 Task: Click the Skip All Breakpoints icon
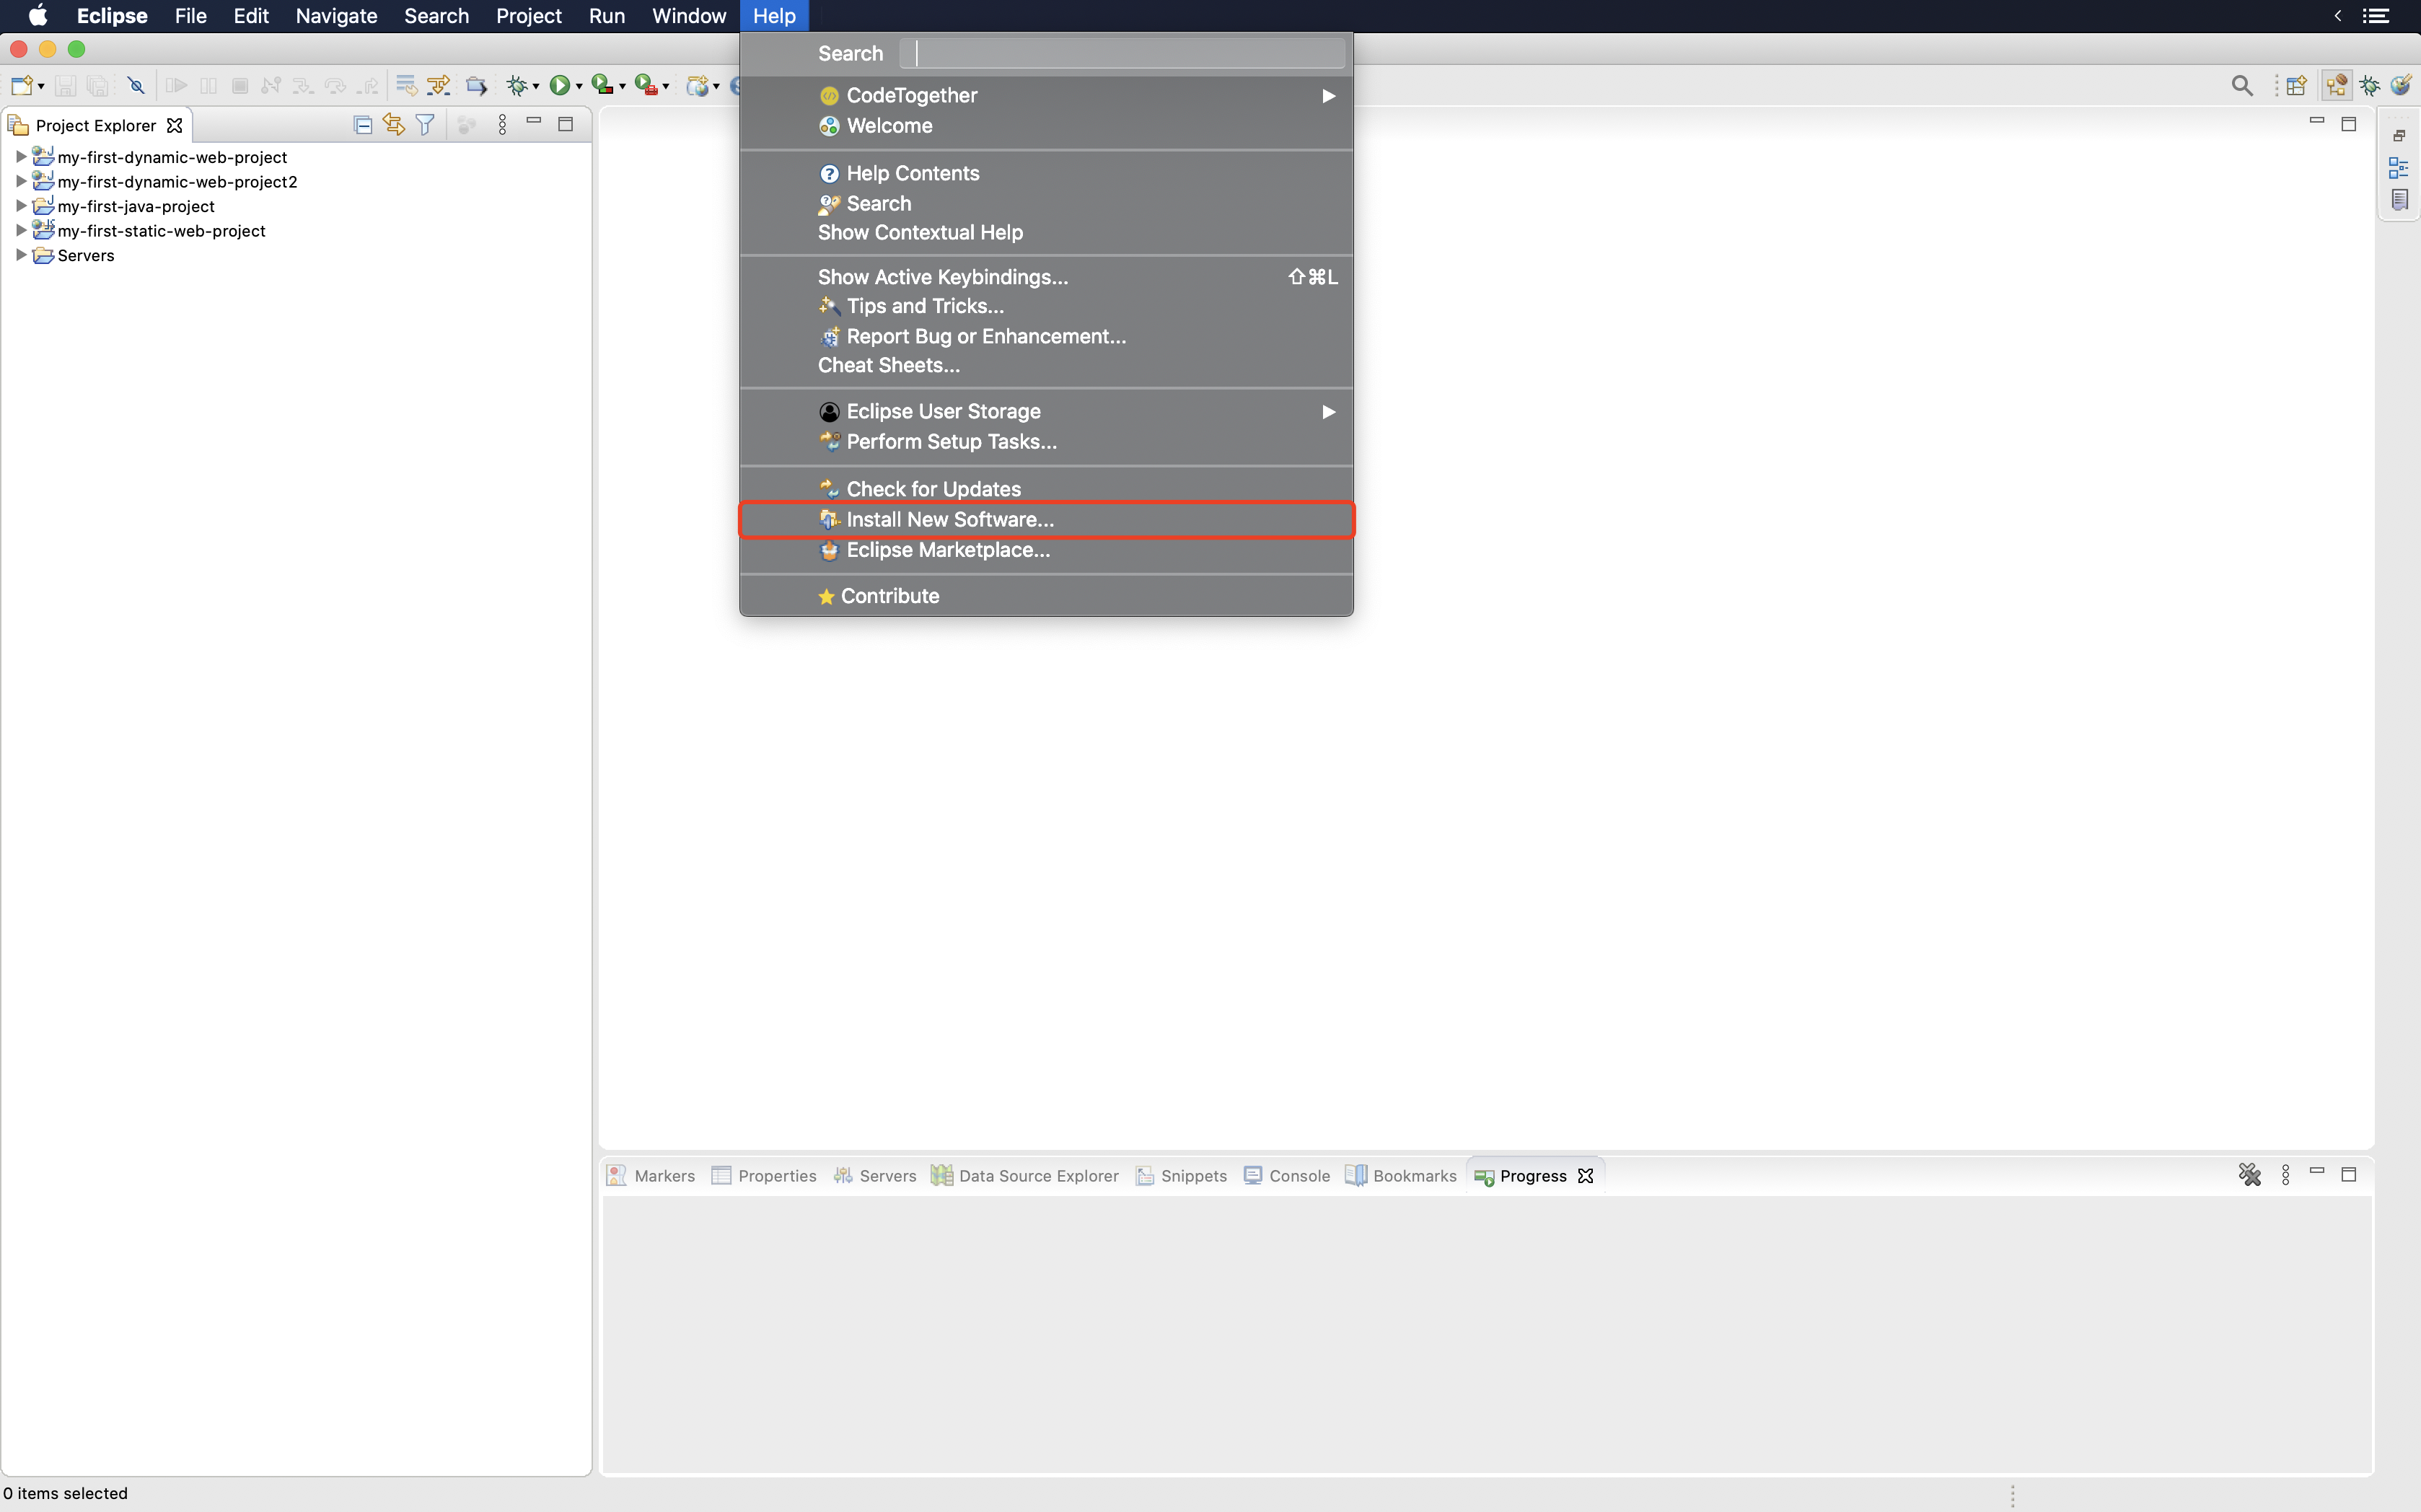136,86
